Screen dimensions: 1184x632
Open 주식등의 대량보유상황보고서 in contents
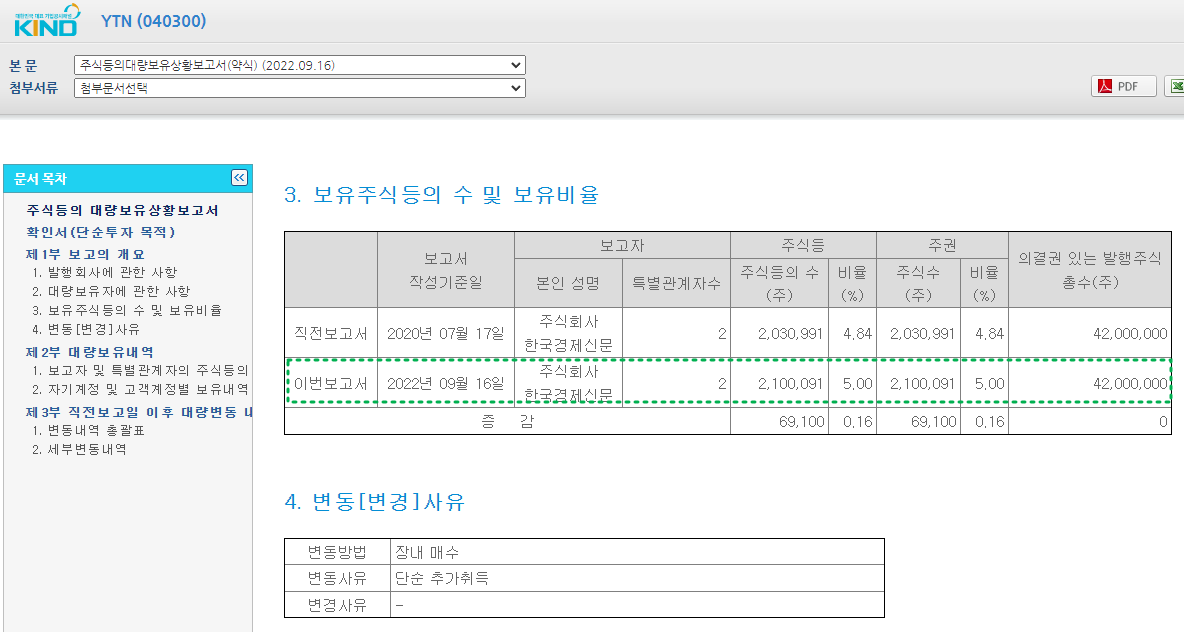(x=122, y=210)
